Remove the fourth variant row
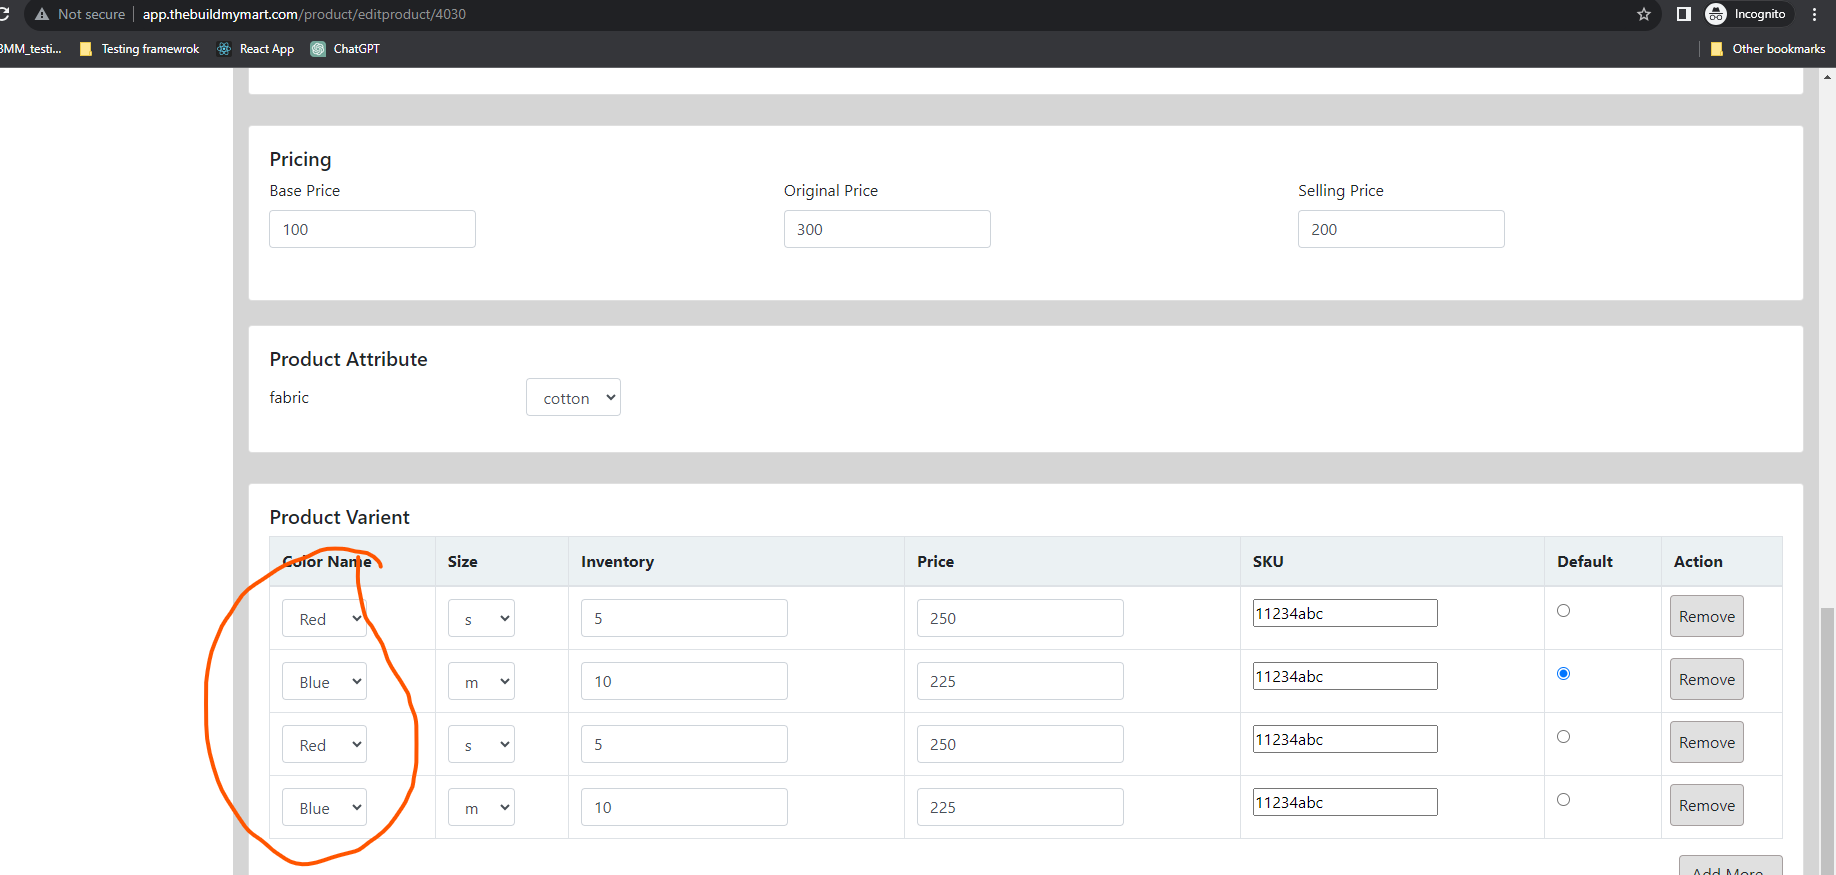 pos(1706,805)
